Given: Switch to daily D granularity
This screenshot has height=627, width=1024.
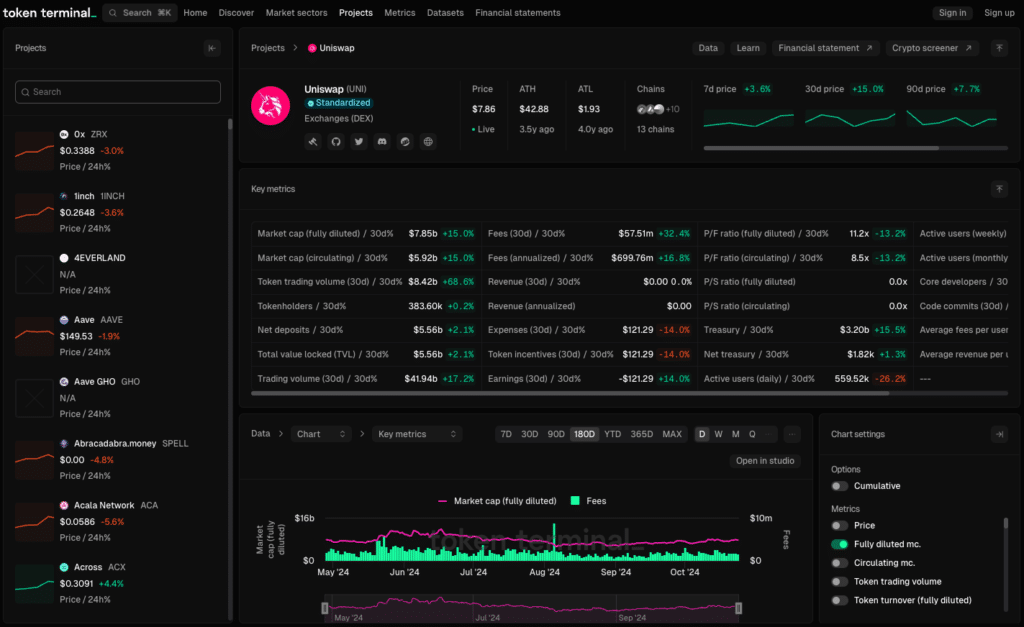Looking at the screenshot, I should (x=702, y=434).
